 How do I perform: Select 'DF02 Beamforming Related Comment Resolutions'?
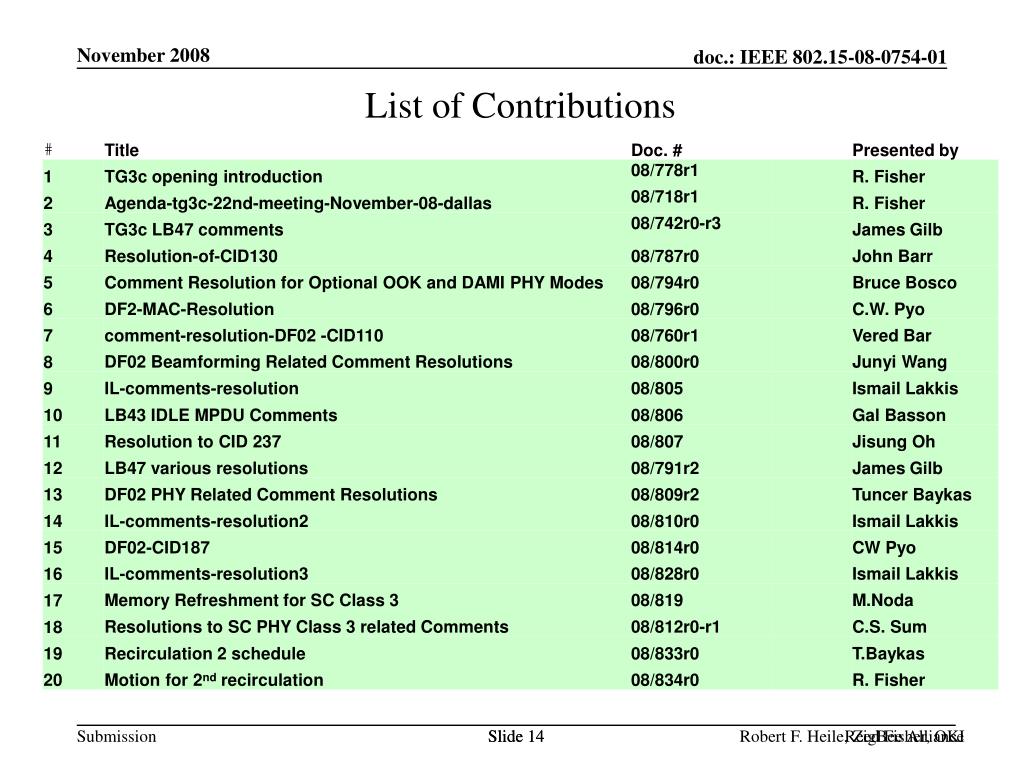[308, 362]
